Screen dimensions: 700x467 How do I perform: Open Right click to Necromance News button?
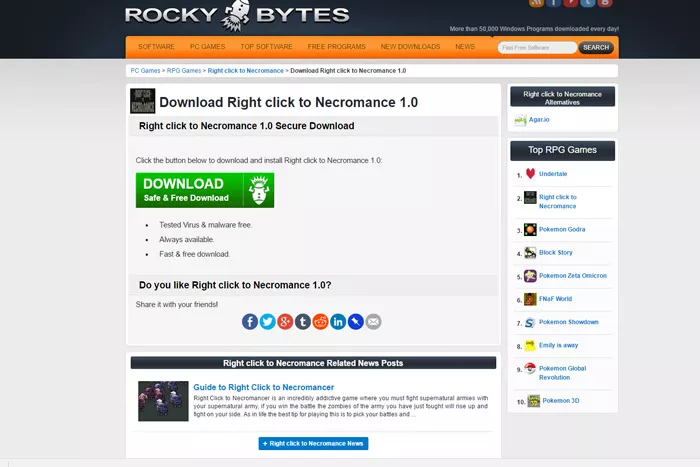(313, 443)
